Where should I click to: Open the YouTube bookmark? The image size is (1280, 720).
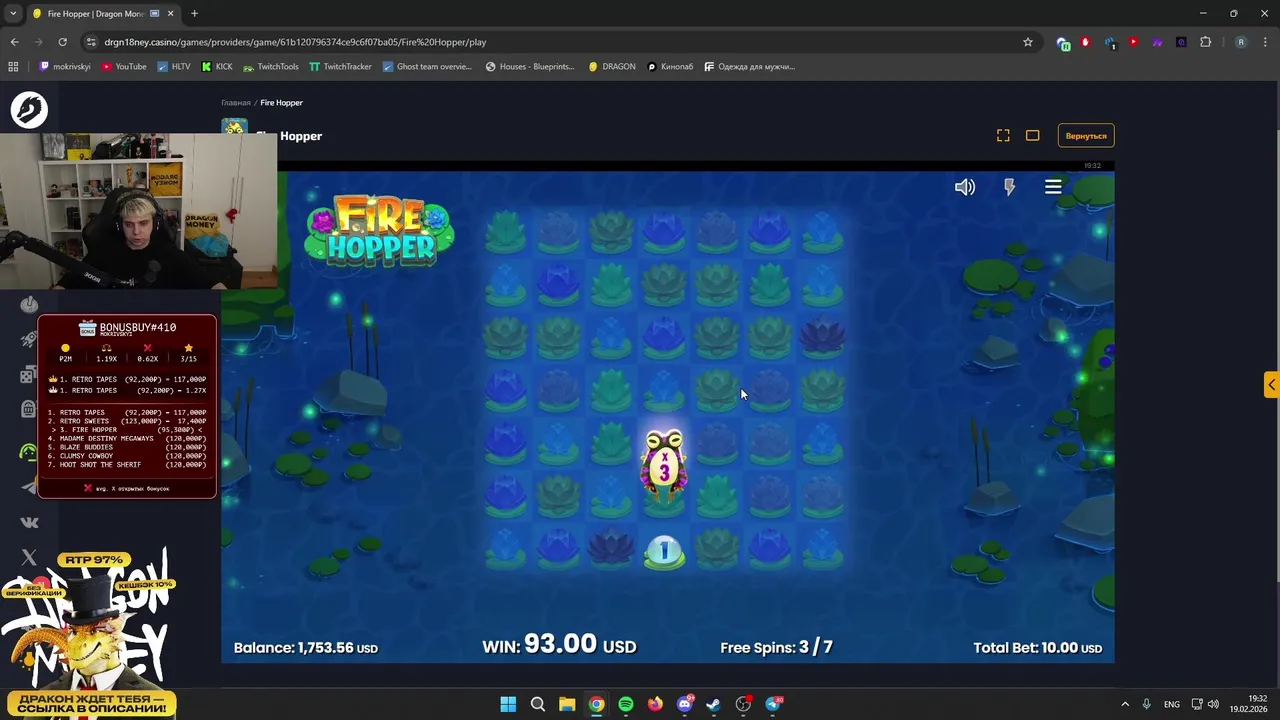(124, 67)
